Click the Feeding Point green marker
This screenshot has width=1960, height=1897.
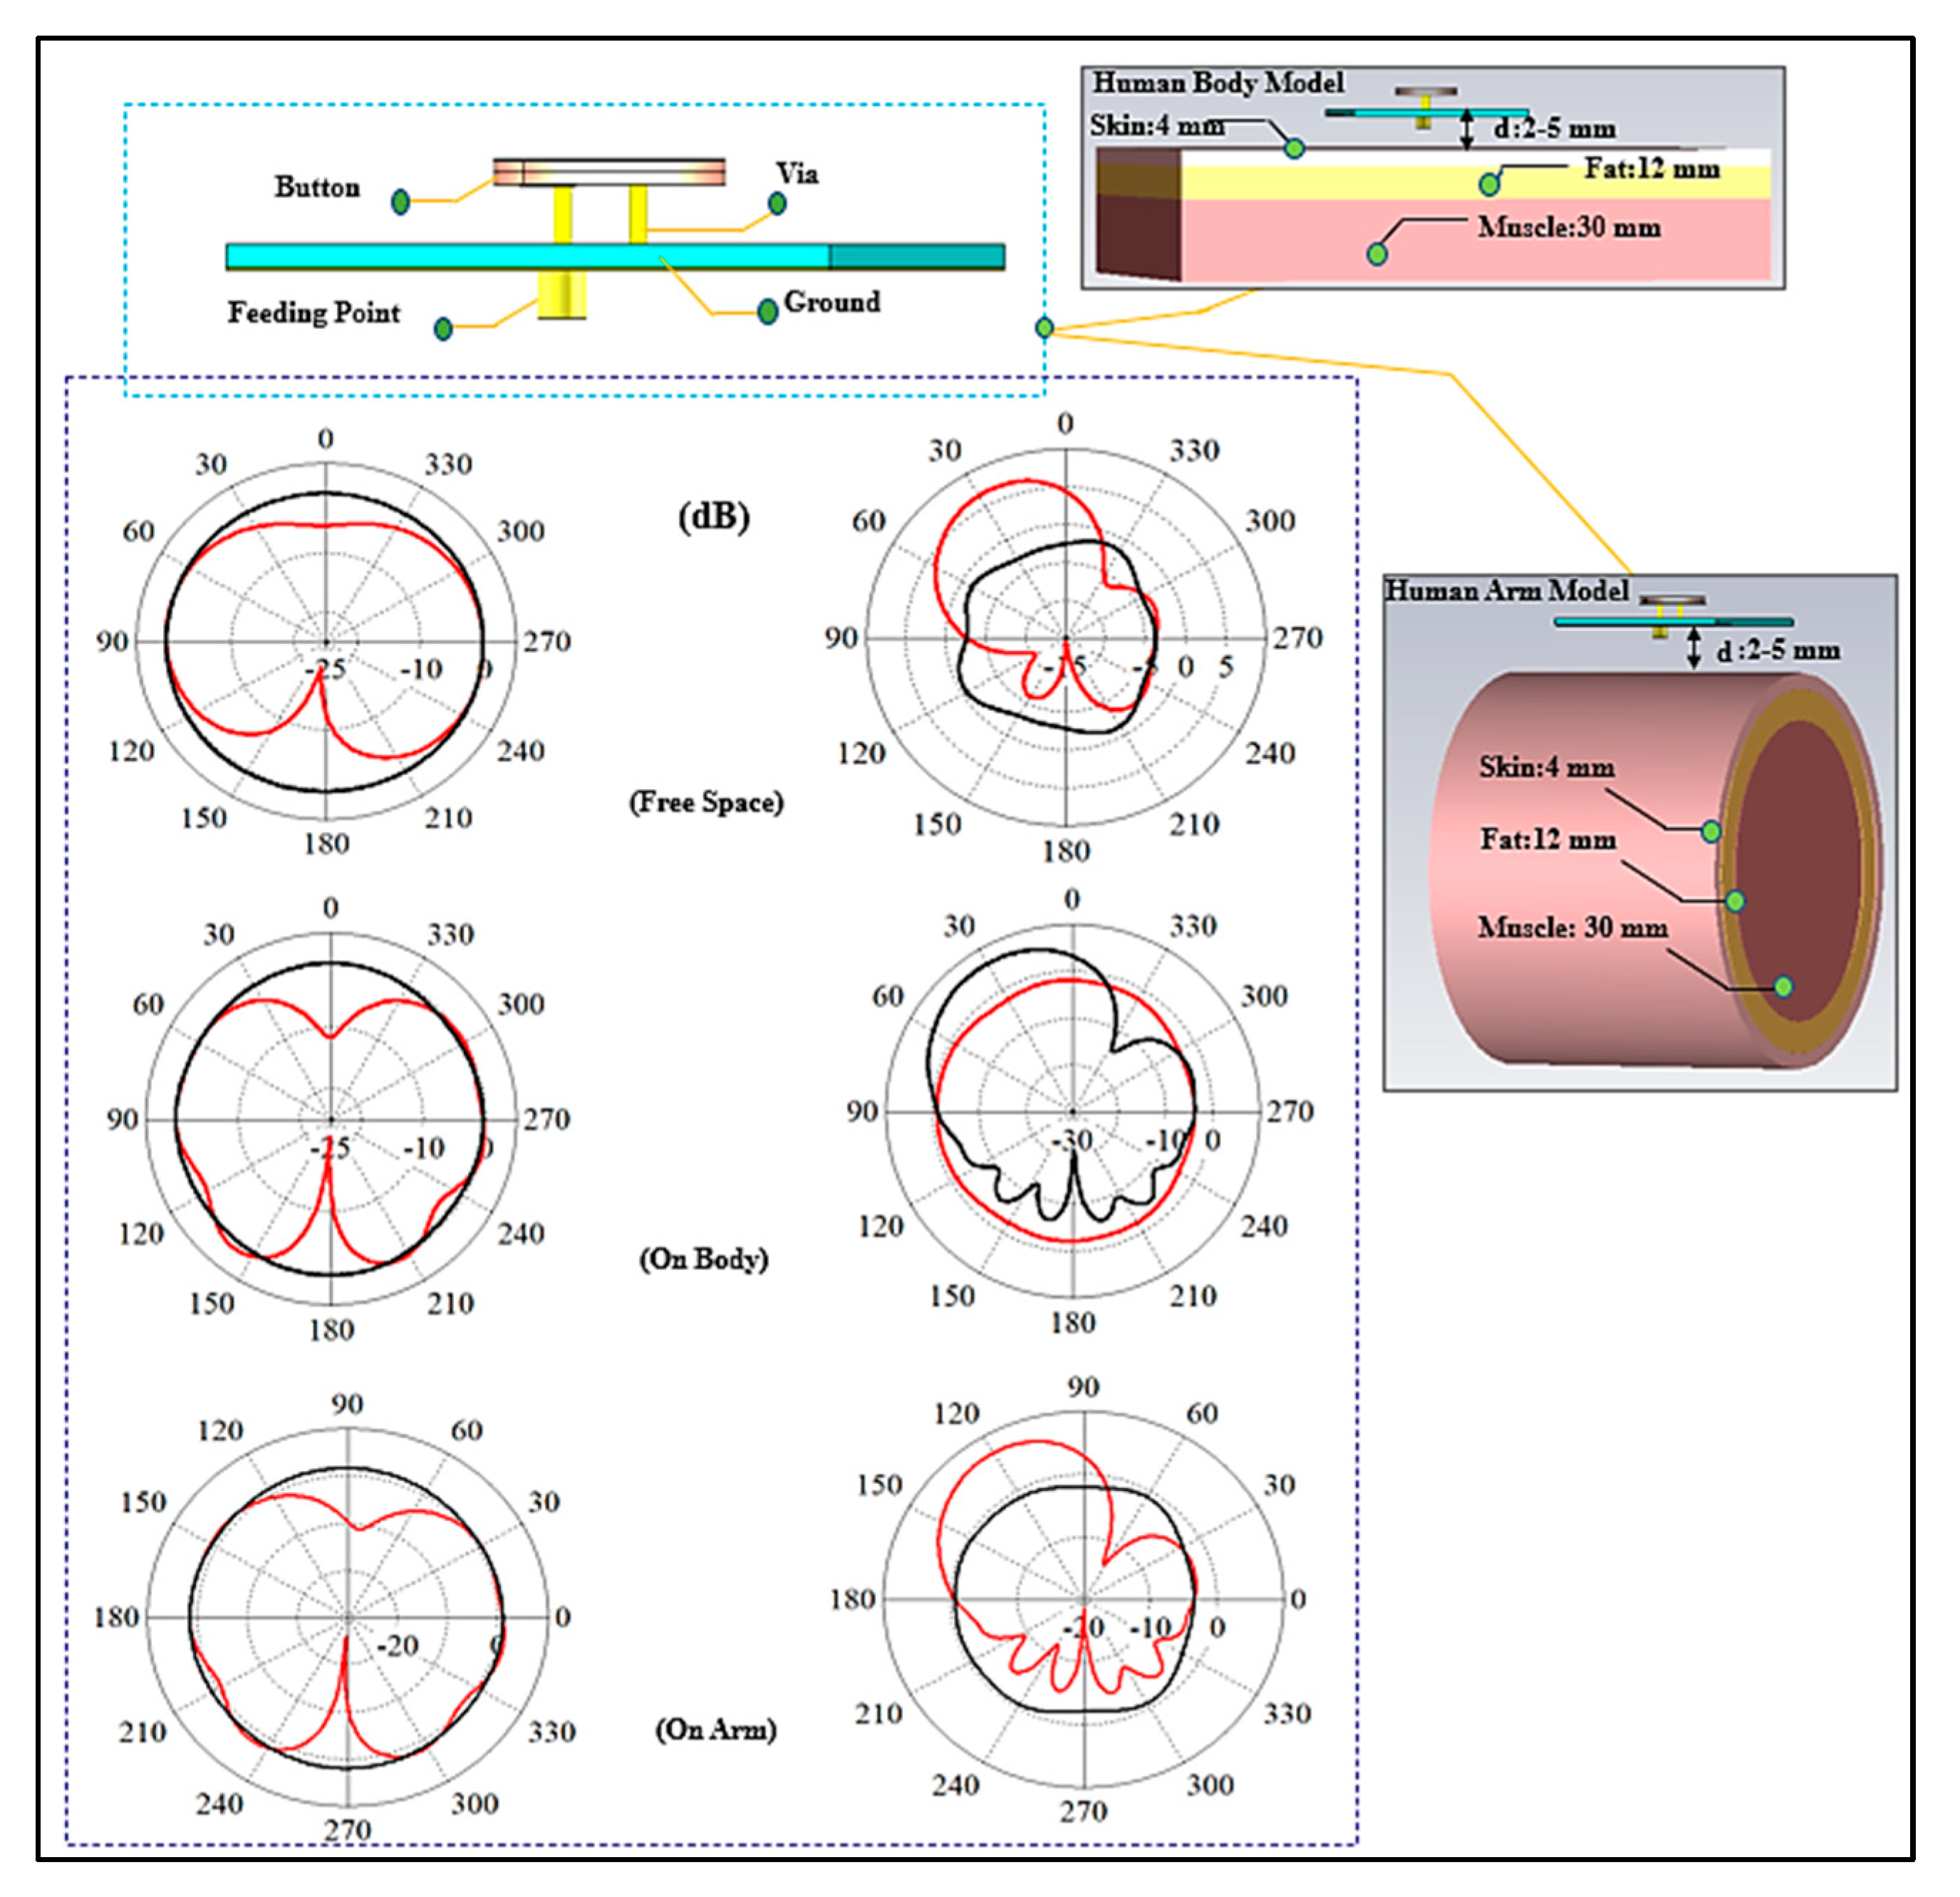click(443, 329)
